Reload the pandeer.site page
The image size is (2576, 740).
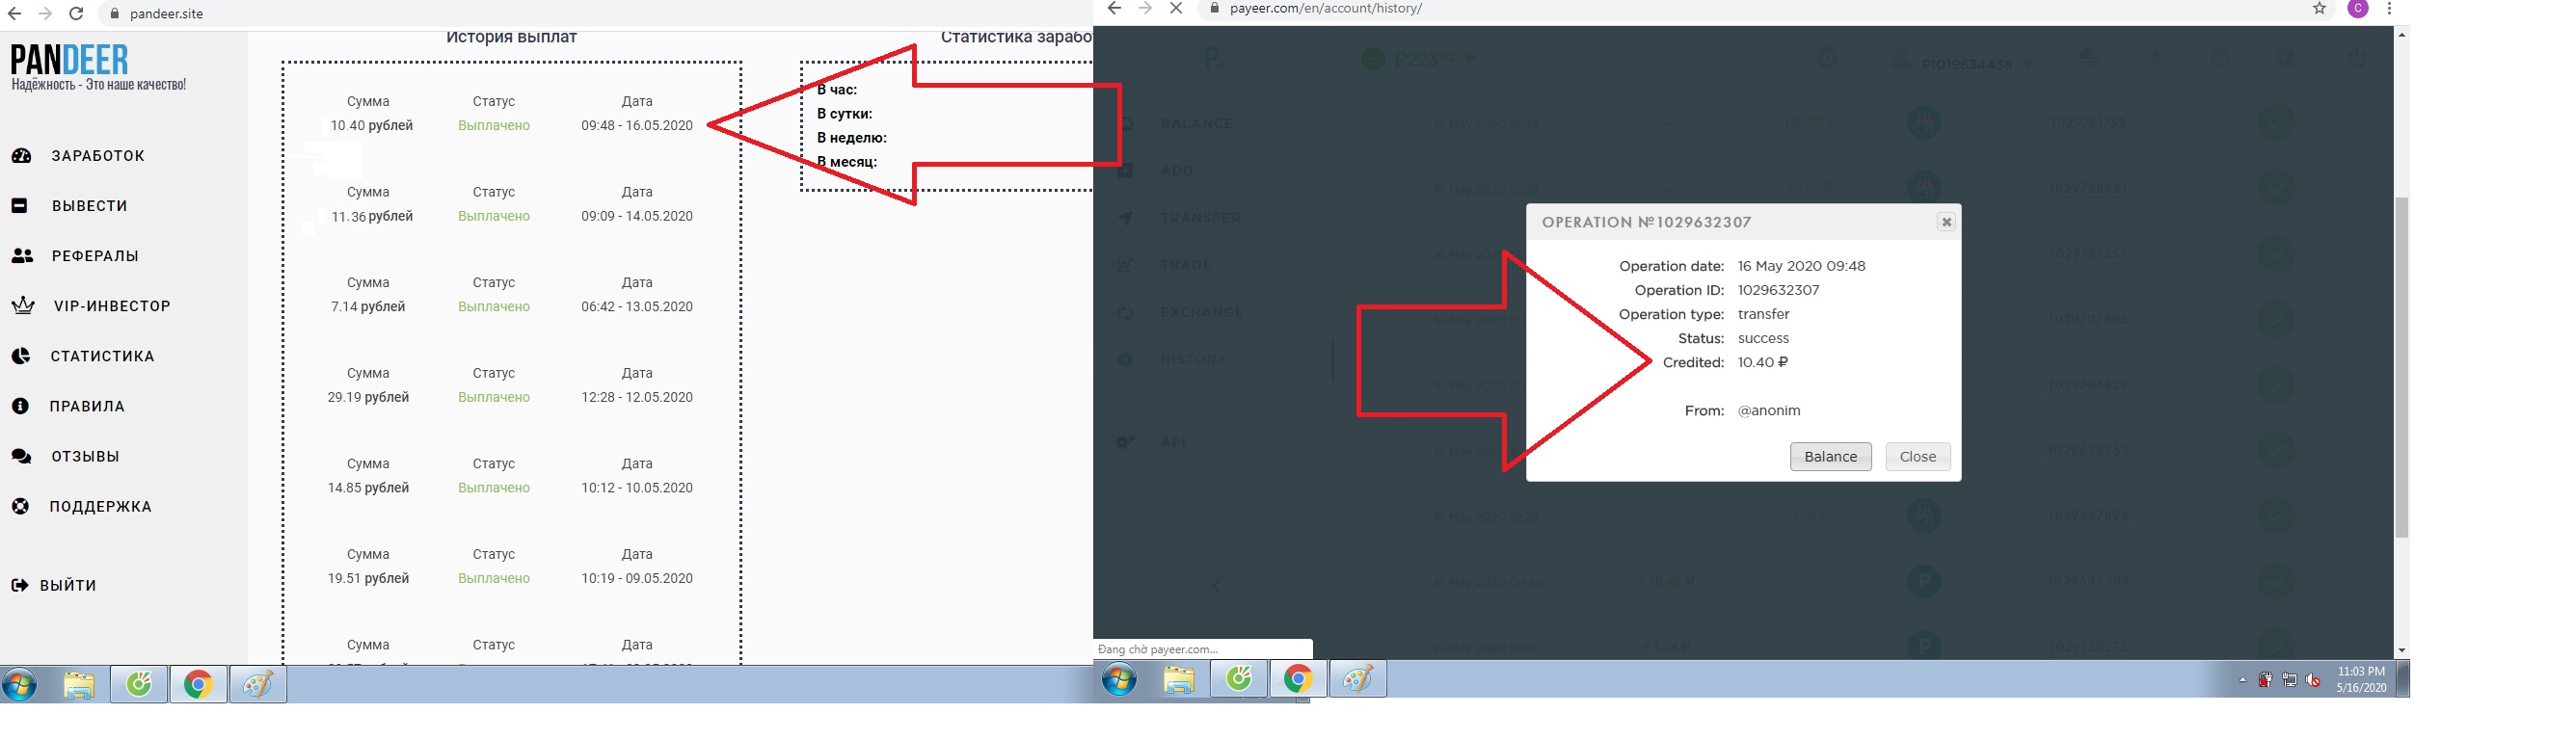click(x=76, y=14)
